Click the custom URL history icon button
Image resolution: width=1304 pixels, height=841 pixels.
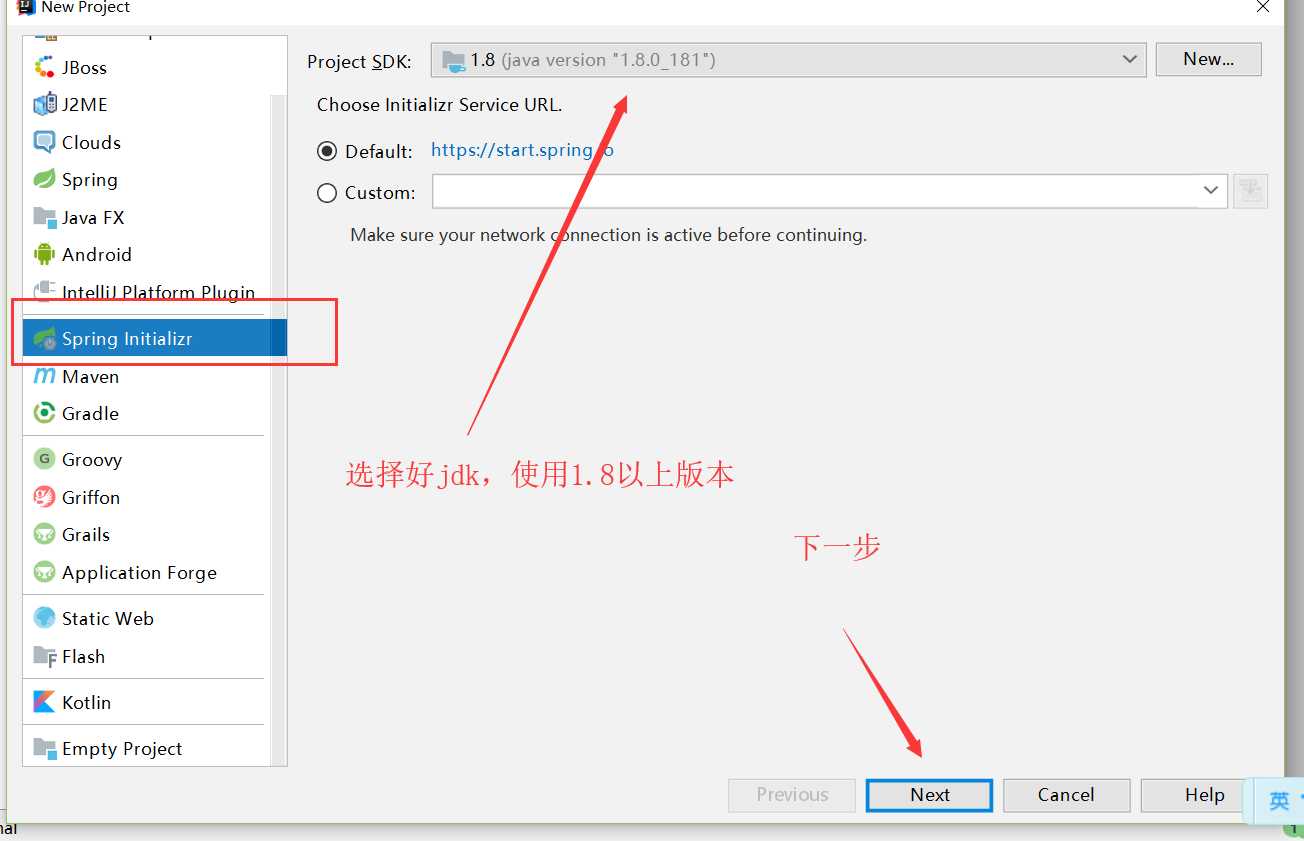1251,191
